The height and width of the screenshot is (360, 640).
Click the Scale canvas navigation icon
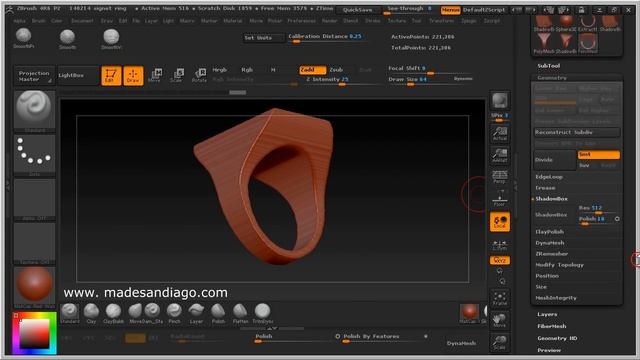tap(500, 342)
